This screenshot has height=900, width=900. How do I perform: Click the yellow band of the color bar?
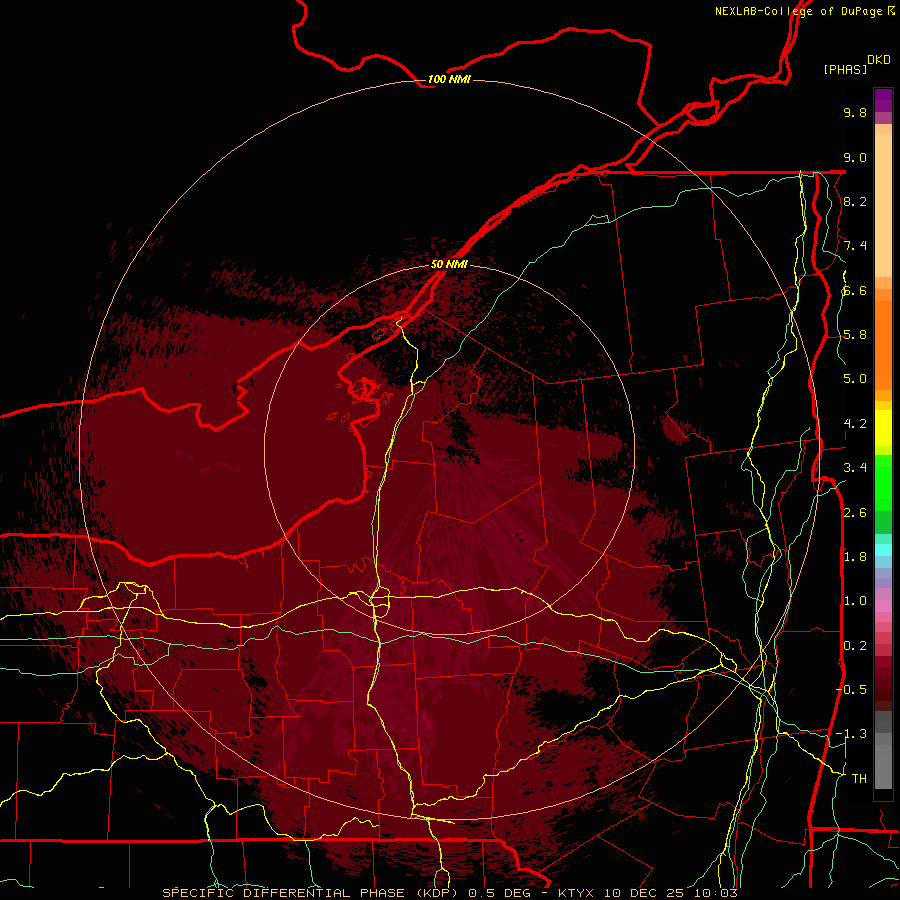pos(883,428)
